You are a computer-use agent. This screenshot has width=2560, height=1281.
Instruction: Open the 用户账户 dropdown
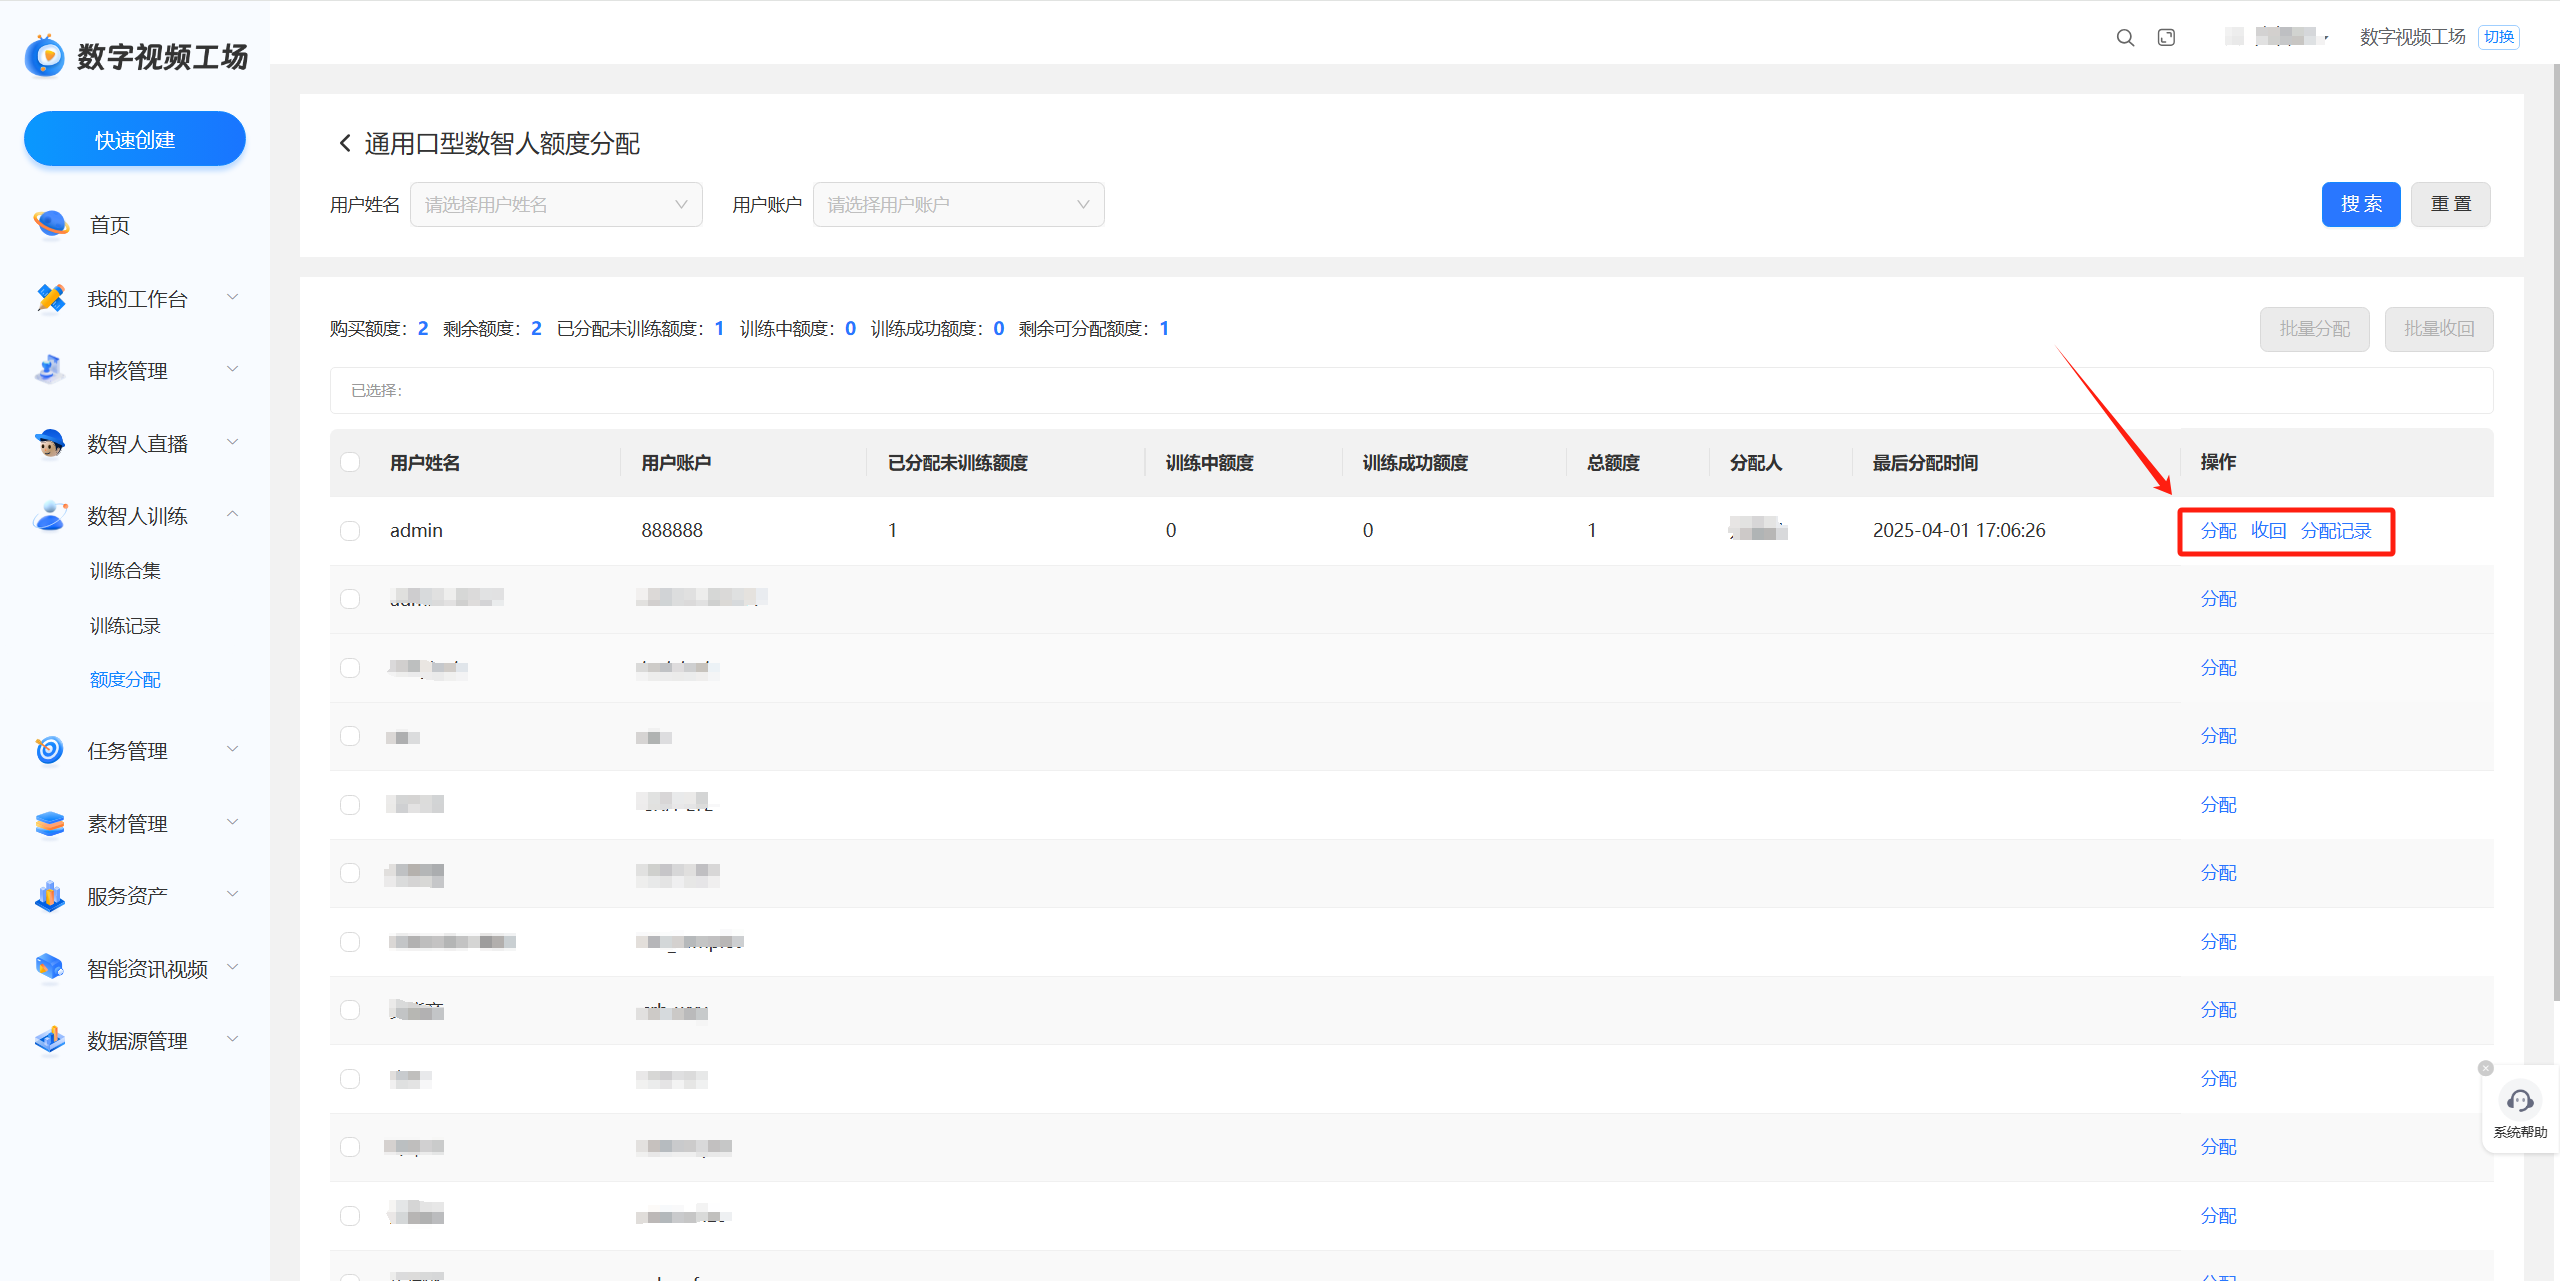[958, 205]
